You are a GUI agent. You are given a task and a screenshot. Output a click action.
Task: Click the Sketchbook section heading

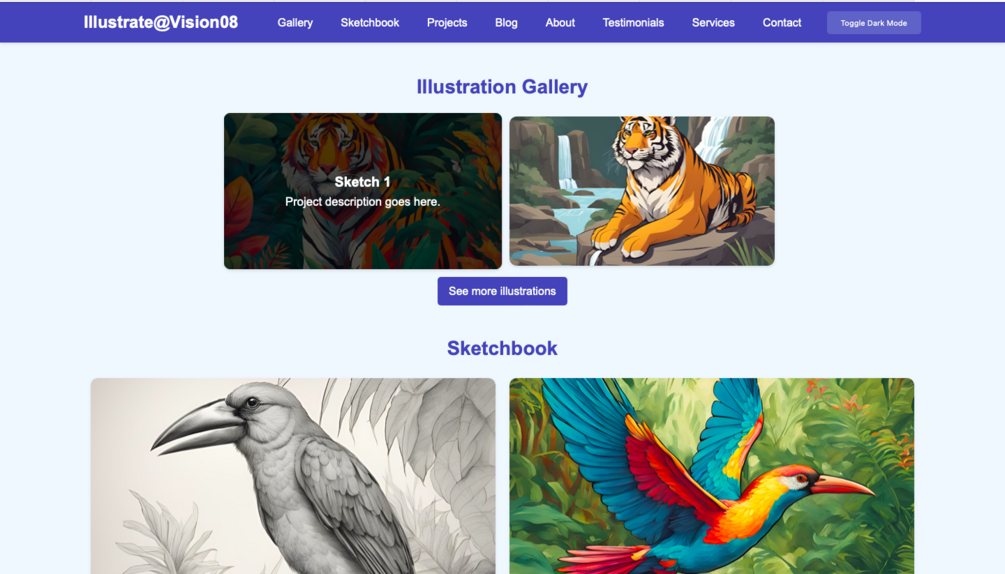tap(502, 348)
